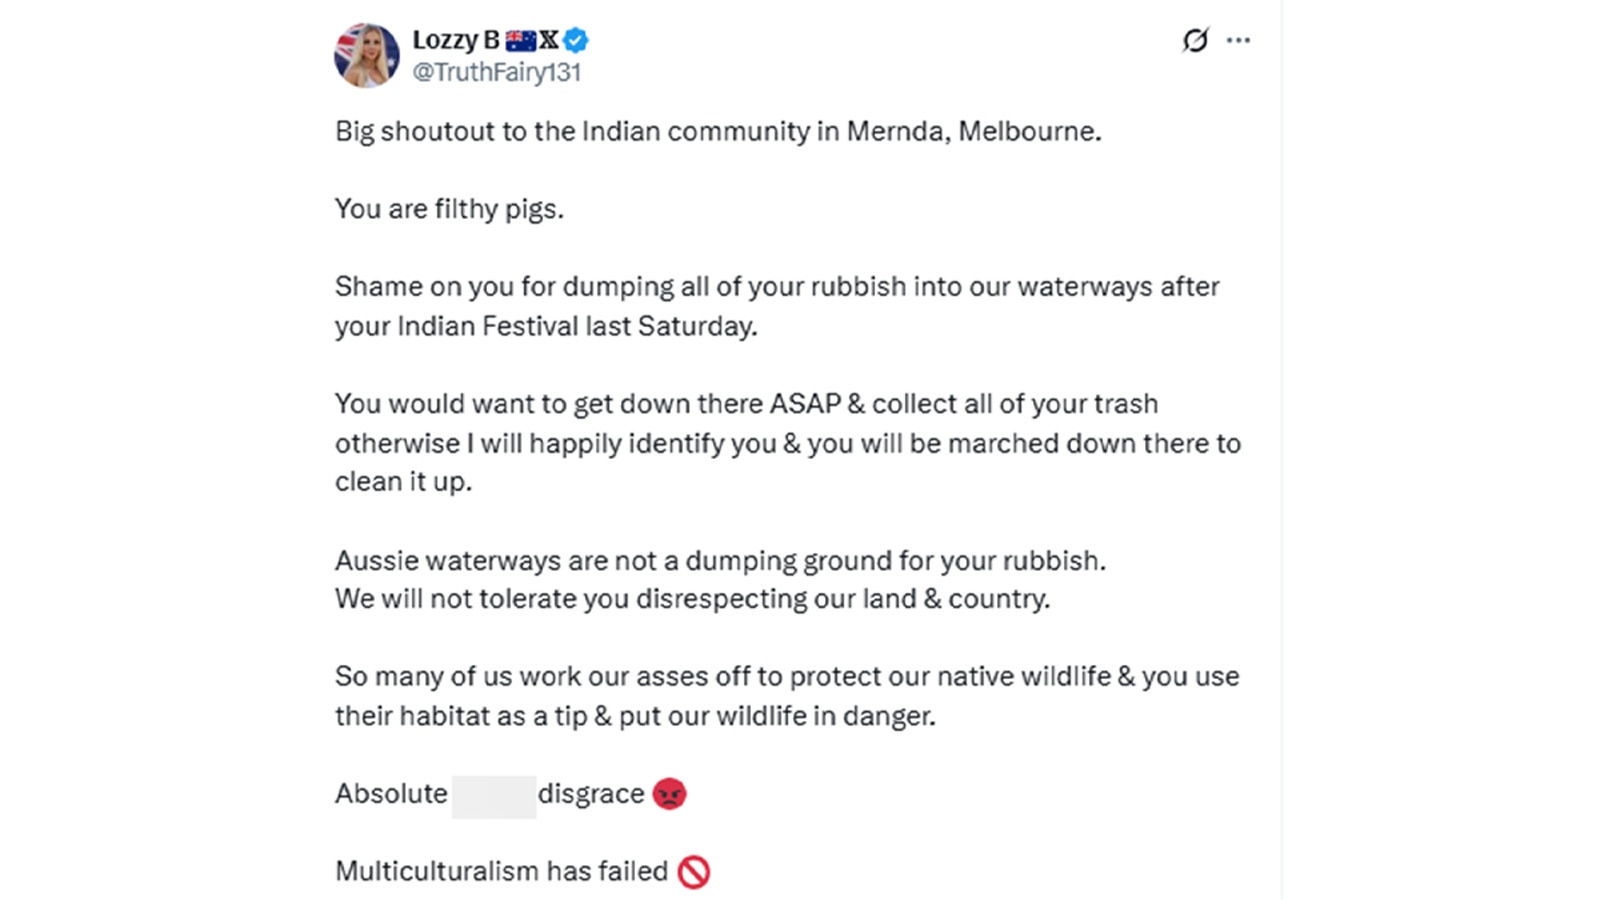
Task: Click the grey redacted box after 'Absolute'
Action: 494,795
